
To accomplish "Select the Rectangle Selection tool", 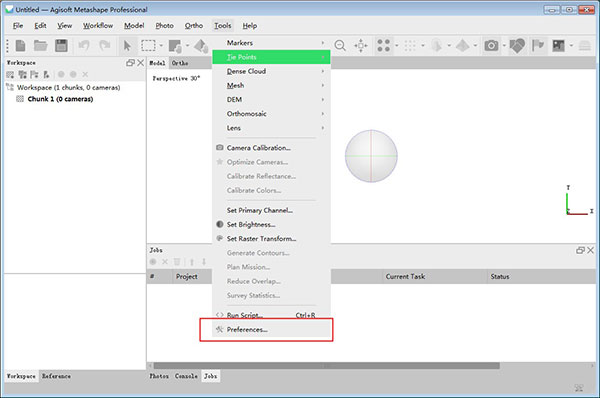I will tap(148, 46).
